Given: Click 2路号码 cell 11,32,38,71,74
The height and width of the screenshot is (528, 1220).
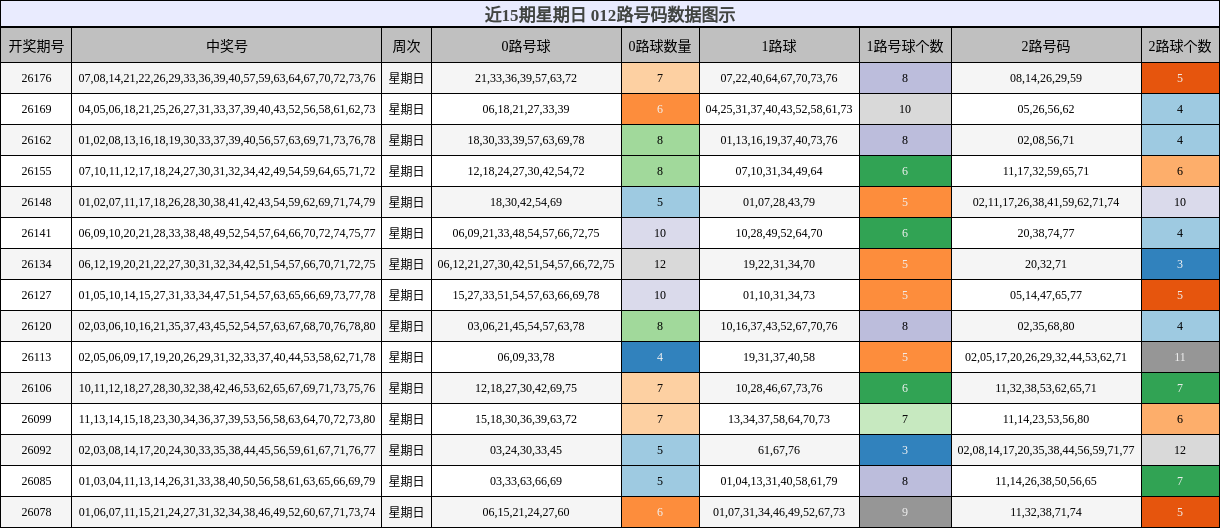Looking at the screenshot, I should coord(1046,512).
